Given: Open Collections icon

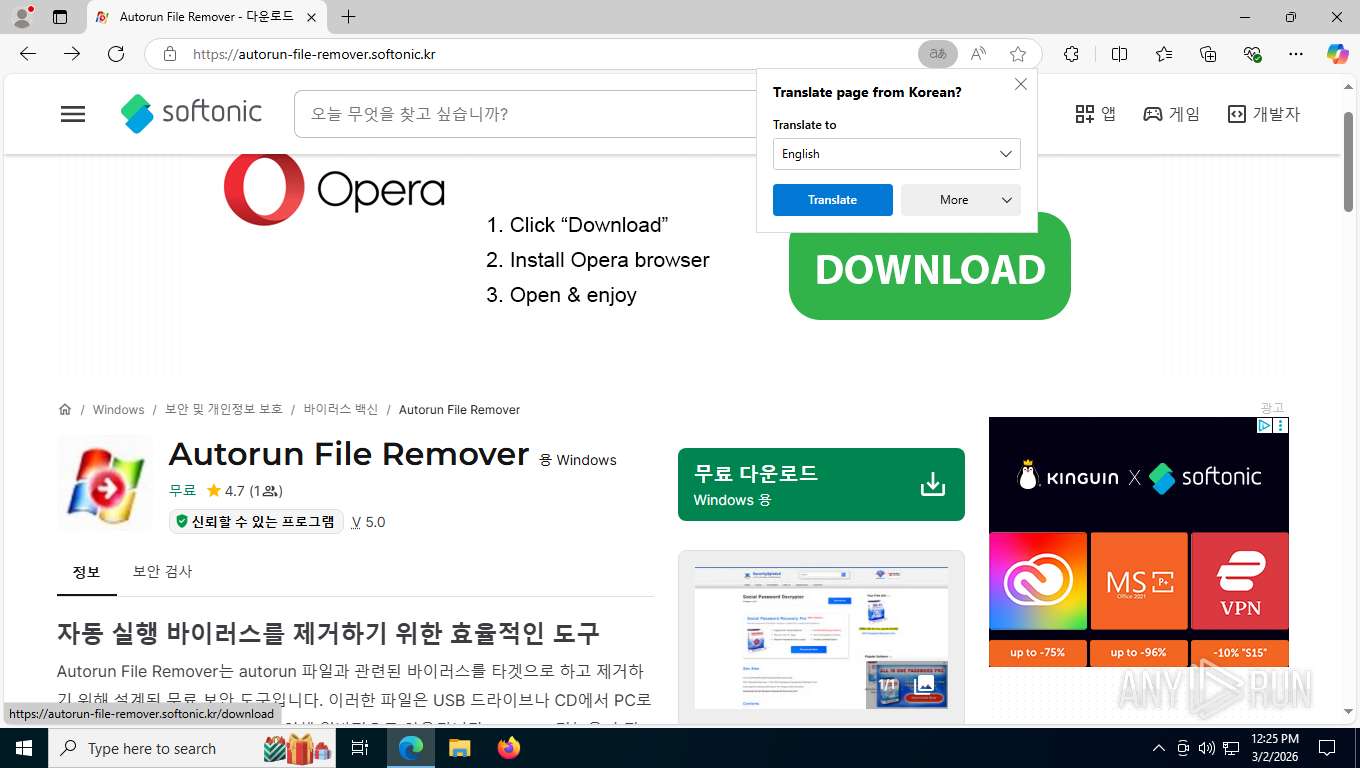Looking at the screenshot, I should [x=1208, y=54].
